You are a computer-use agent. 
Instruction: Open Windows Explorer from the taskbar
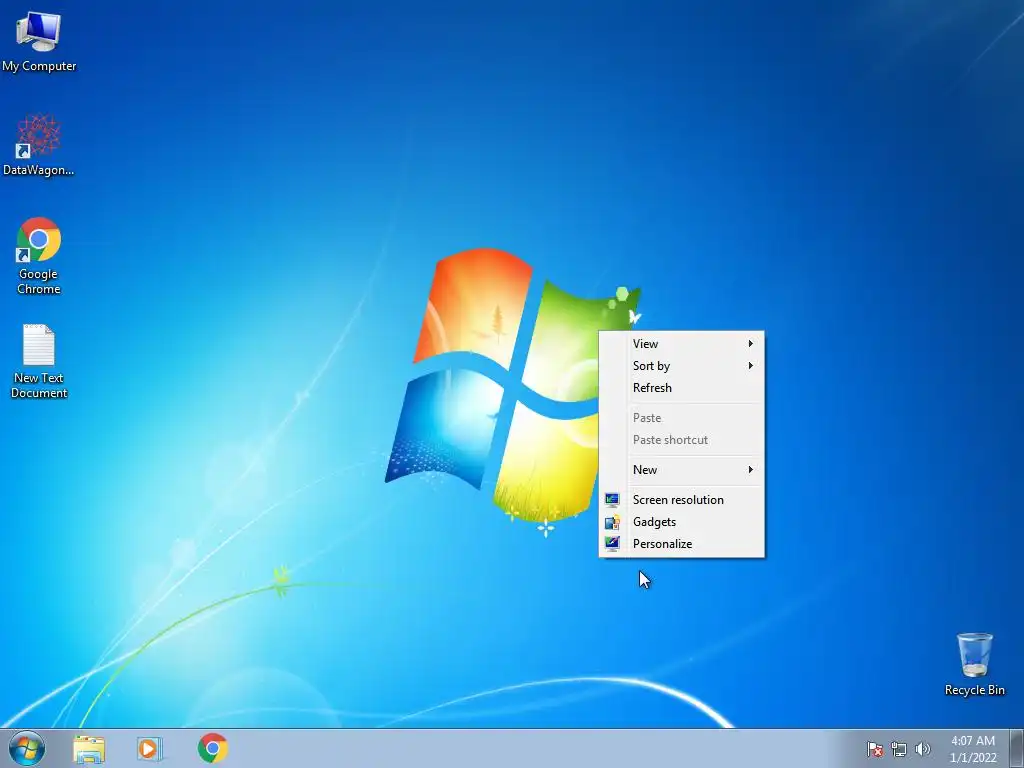pyautogui.click(x=89, y=749)
